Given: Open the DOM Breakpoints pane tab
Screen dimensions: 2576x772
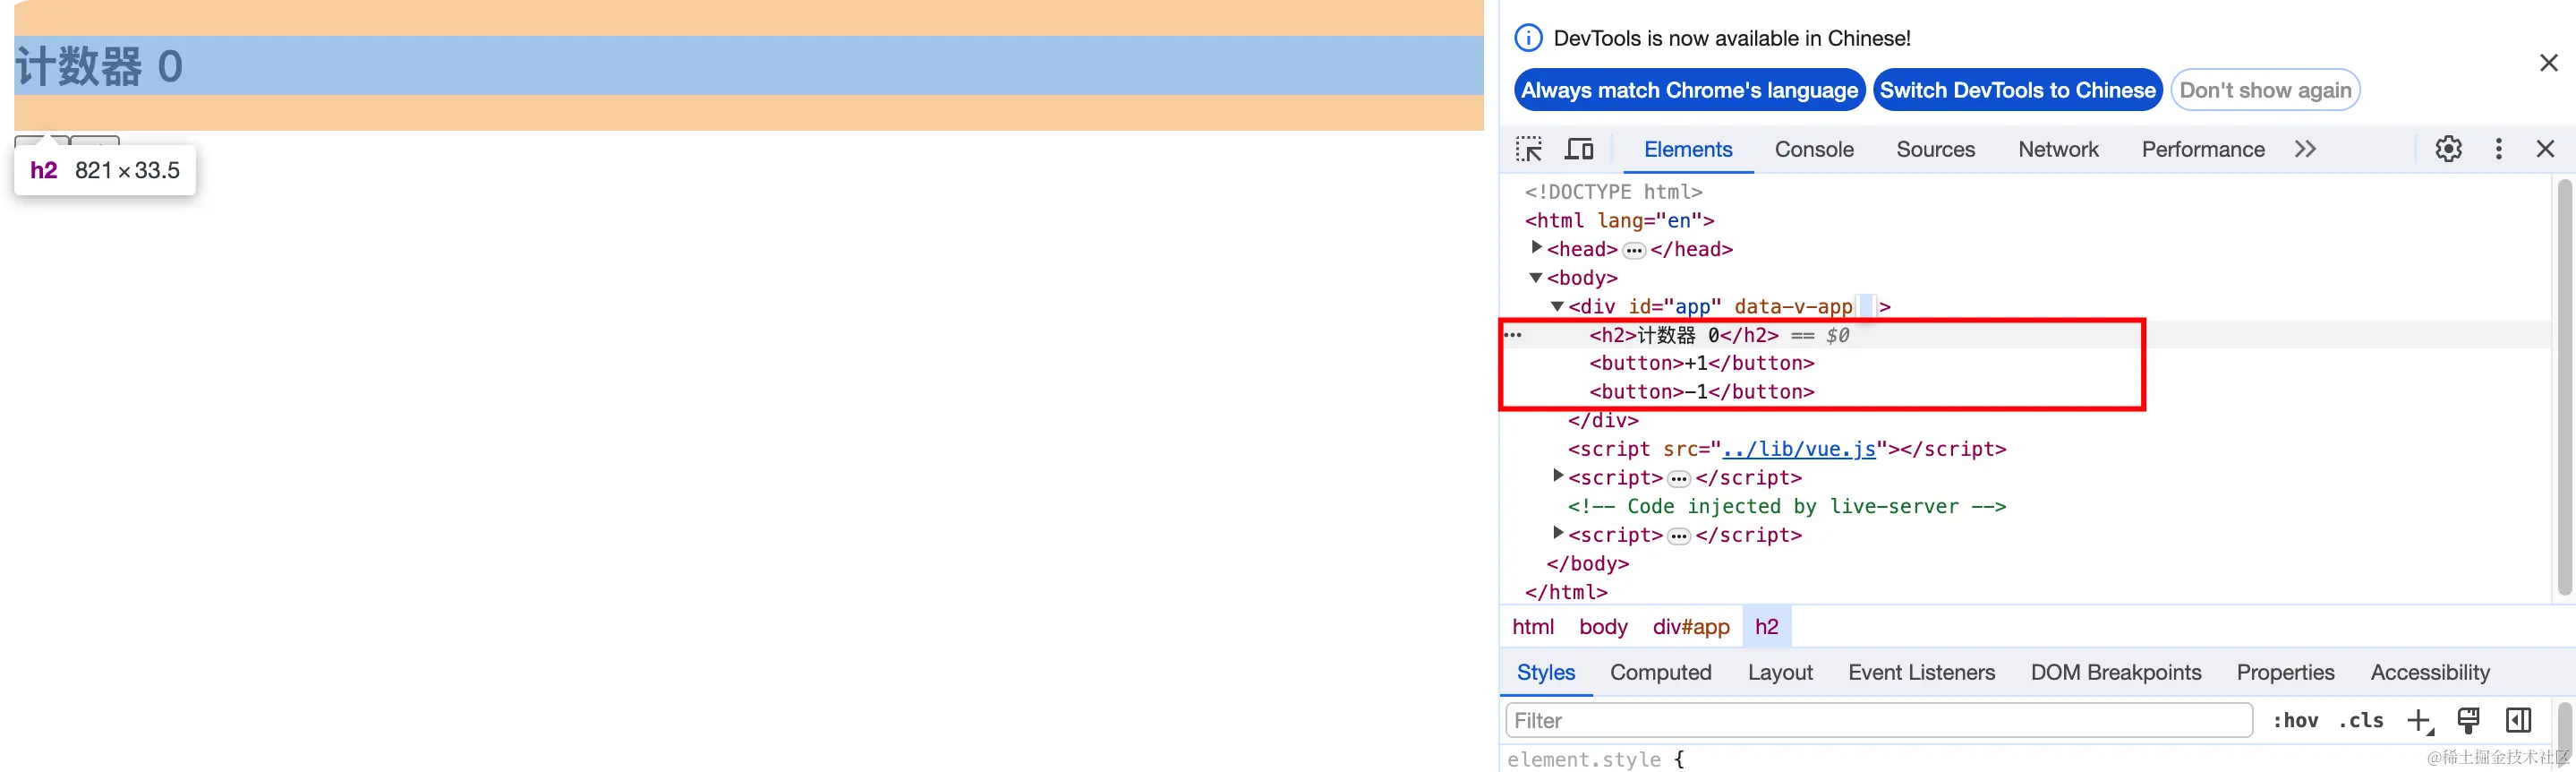Looking at the screenshot, I should 2116,672.
